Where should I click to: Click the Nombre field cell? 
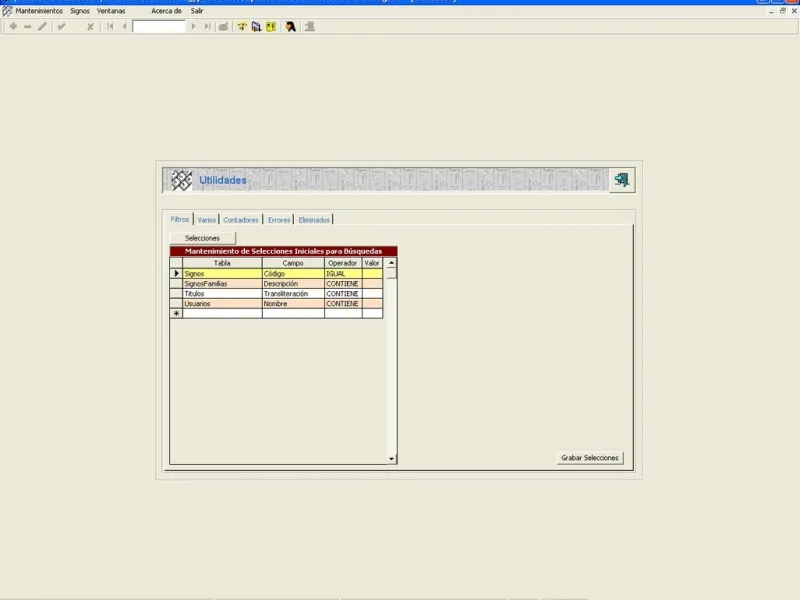point(293,304)
